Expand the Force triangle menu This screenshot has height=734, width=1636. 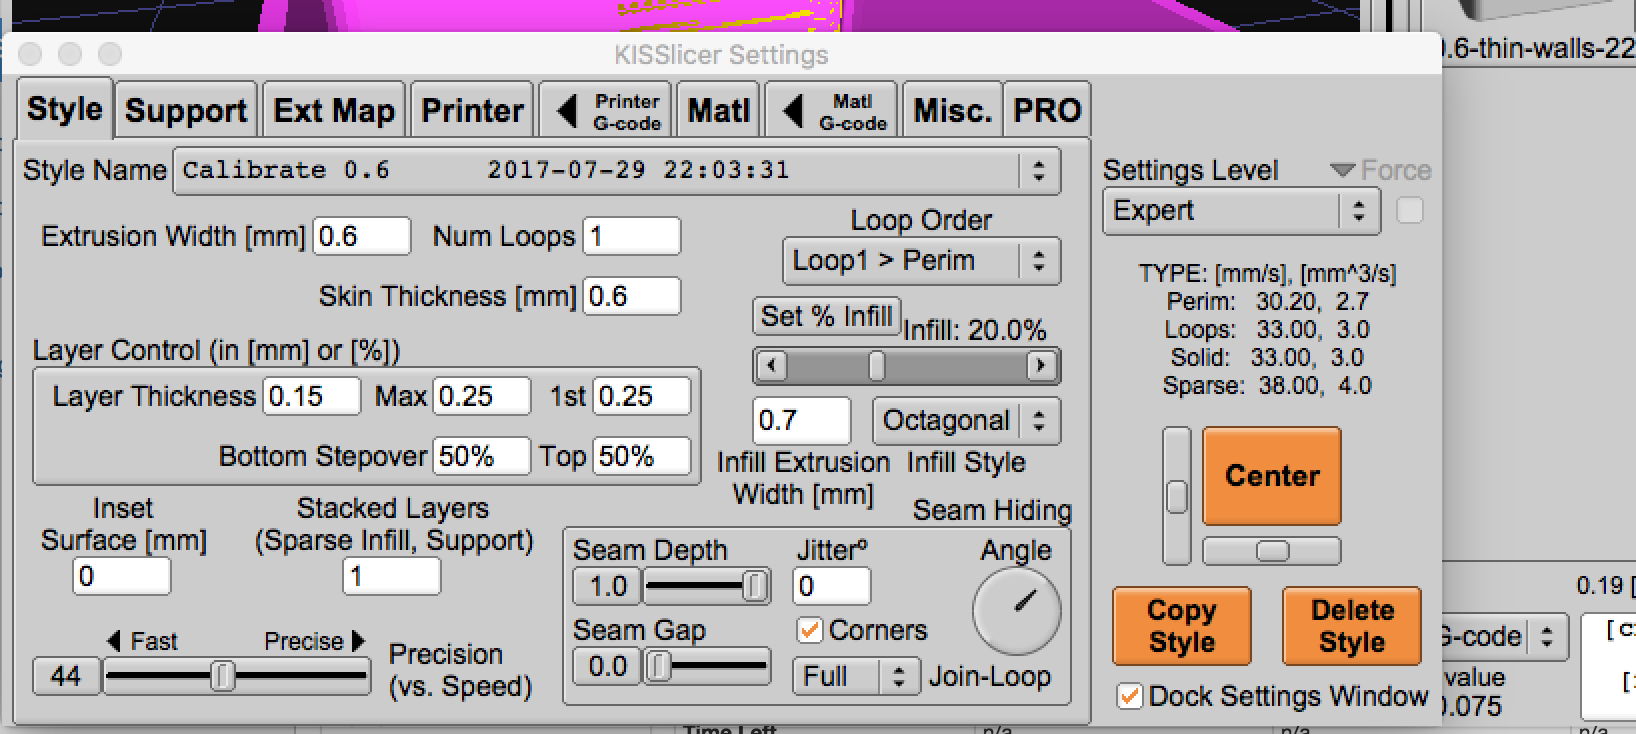click(x=1342, y=171)
